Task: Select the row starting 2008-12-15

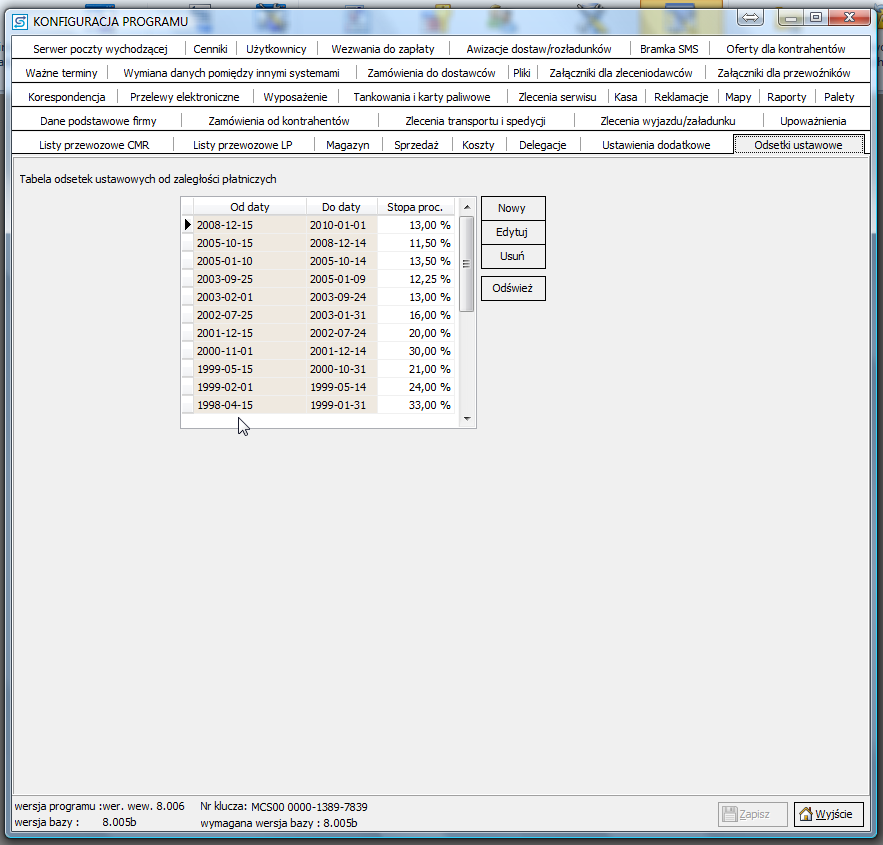Action: coord(318,225)
